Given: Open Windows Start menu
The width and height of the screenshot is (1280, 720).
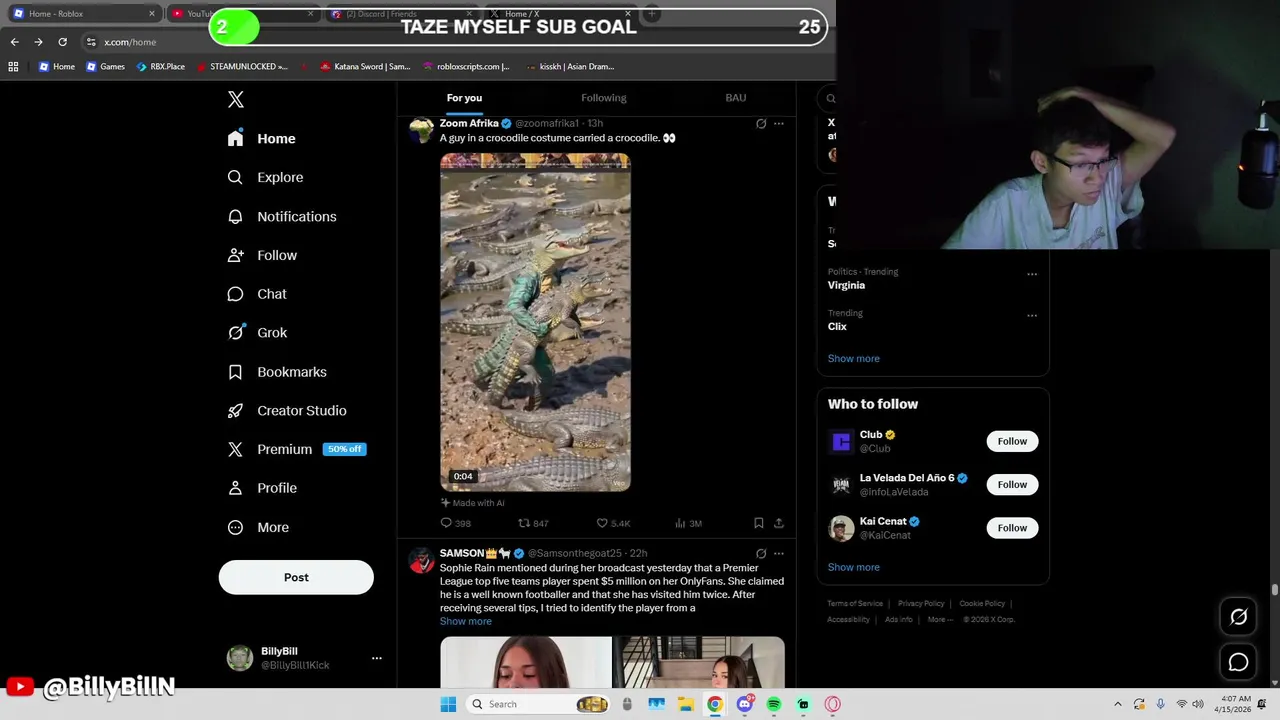Looking at the screenshot, I should coord(448,704).
